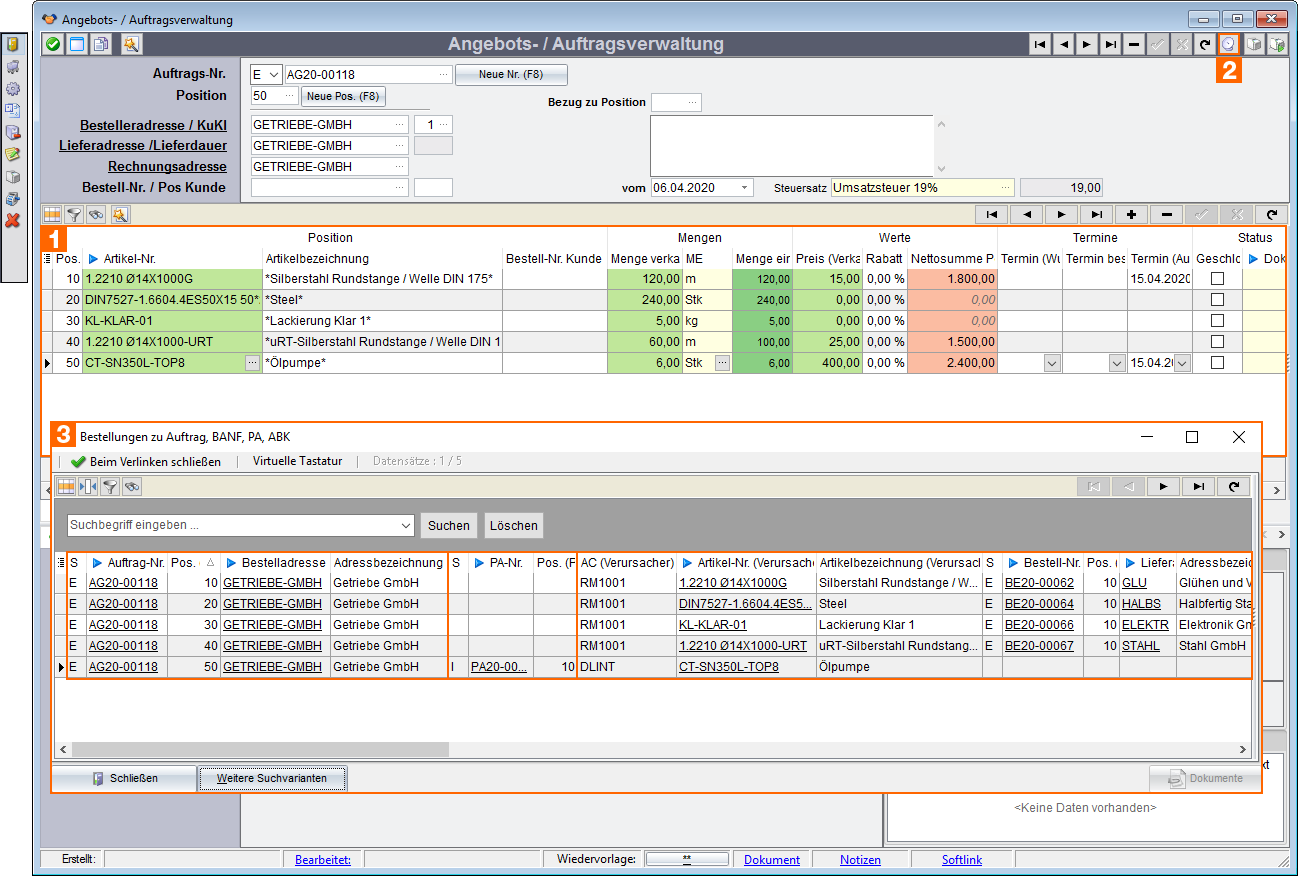
Task: Open the order type dropdown showing E
Action: (x=273, y=74)
